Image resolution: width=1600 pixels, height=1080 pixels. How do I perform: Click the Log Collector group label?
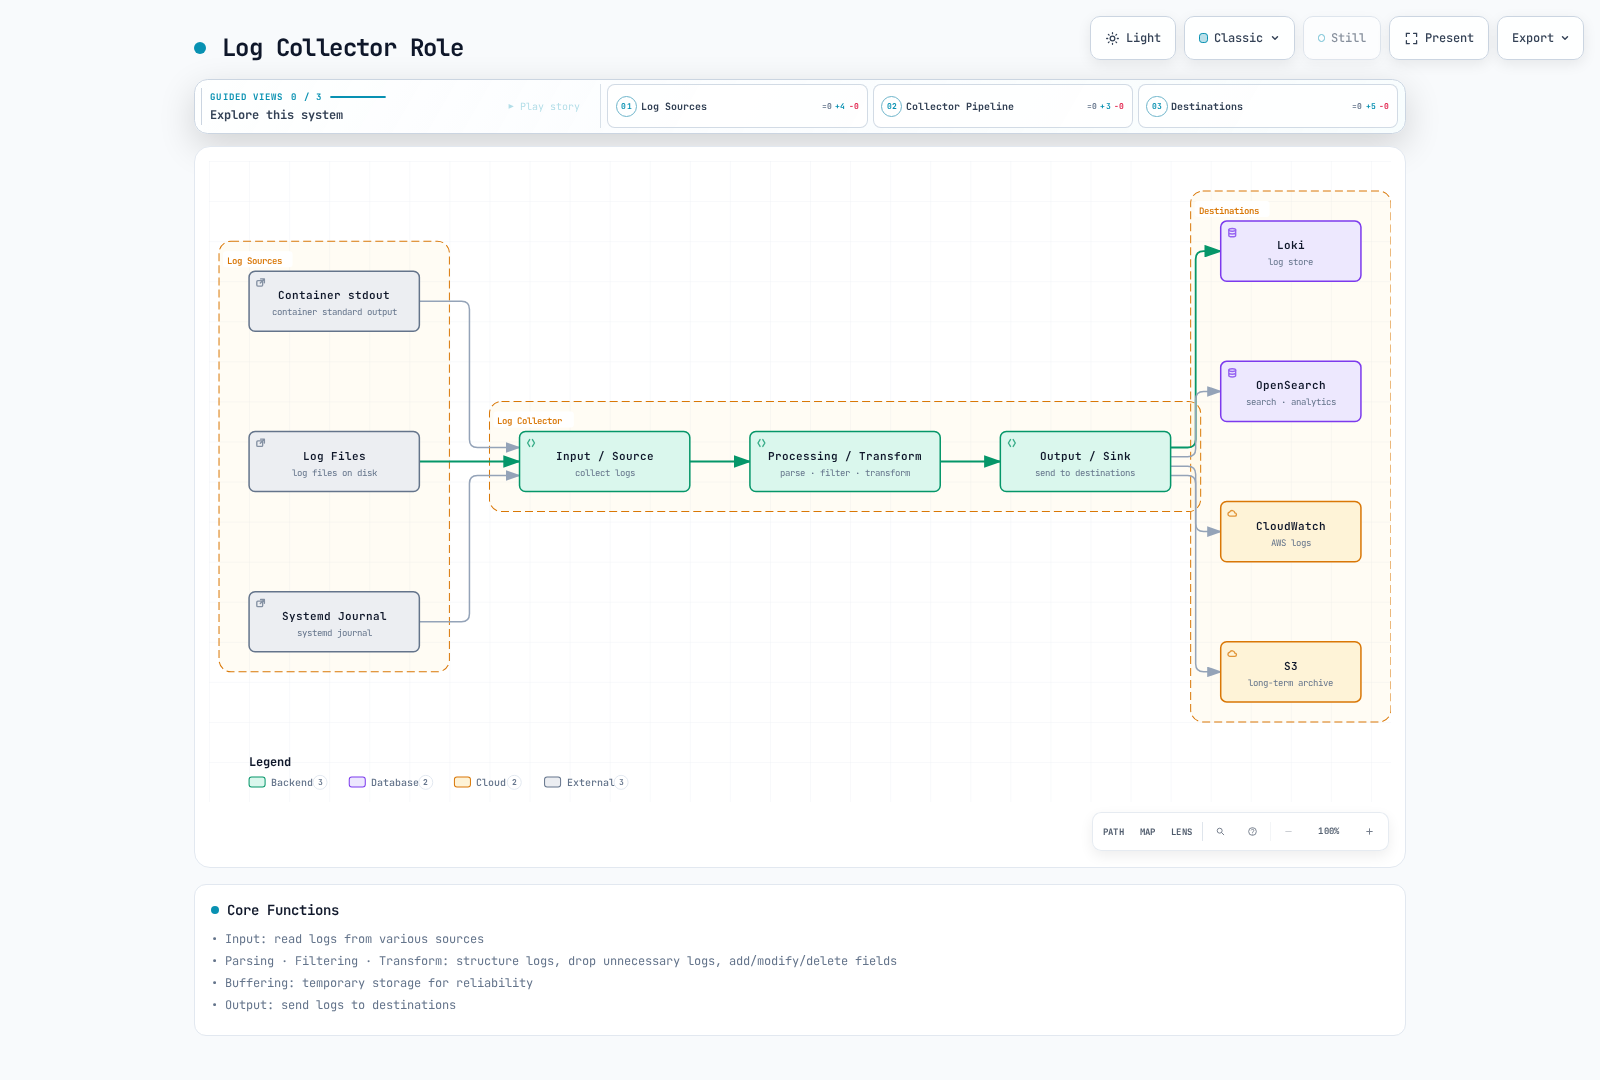click(x=529, y=421)
